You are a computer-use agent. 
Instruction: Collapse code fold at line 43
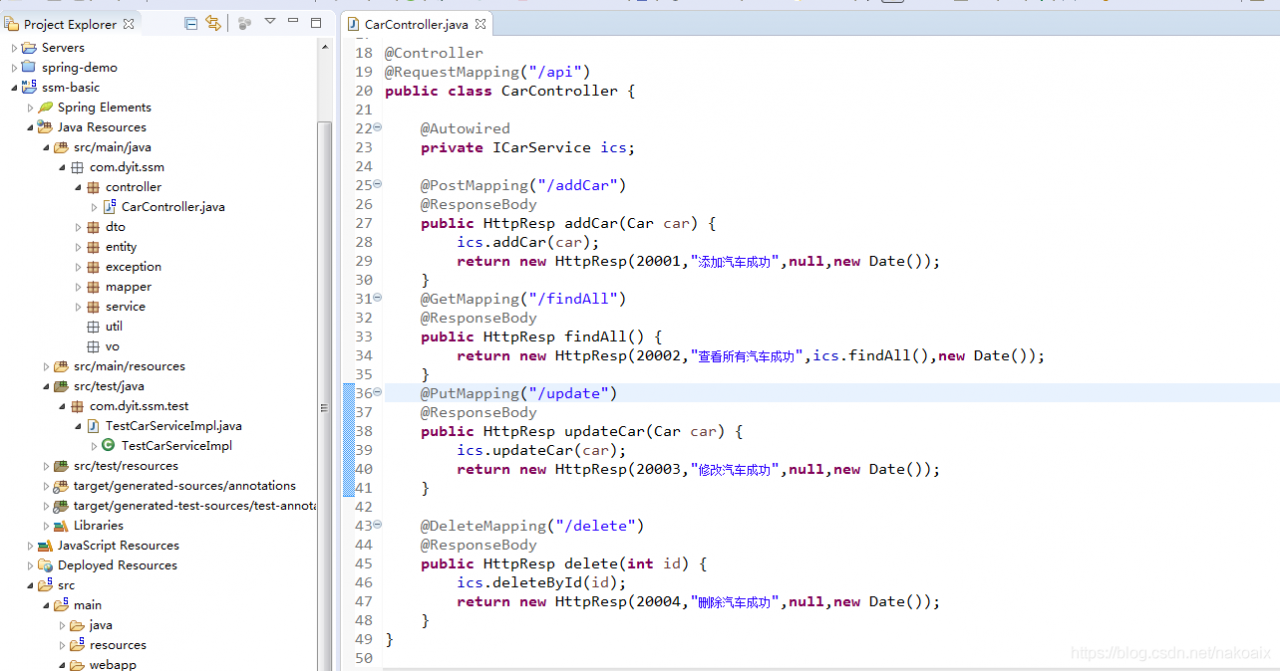[x=377, y=525]
